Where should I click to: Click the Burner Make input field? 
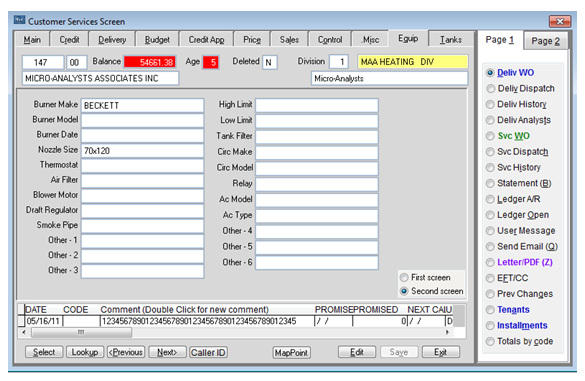pos(143,106)
